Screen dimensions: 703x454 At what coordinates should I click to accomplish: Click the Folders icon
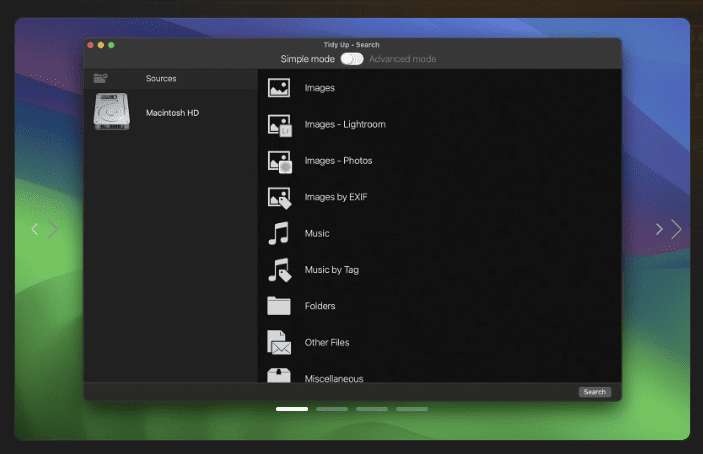point(279,306)
